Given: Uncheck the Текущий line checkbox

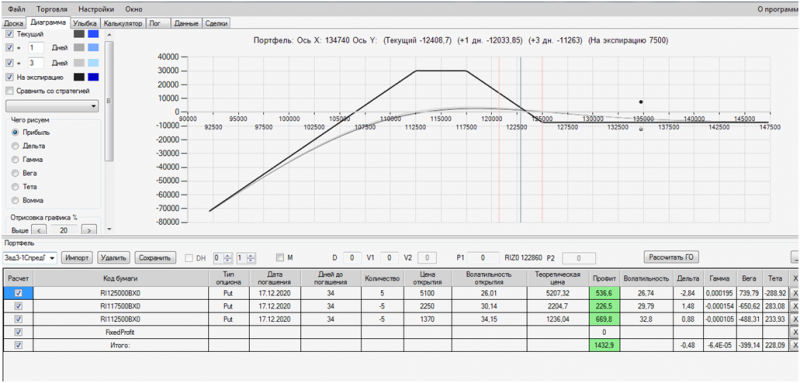Looking at the screenshot, I should pos(9,34).
